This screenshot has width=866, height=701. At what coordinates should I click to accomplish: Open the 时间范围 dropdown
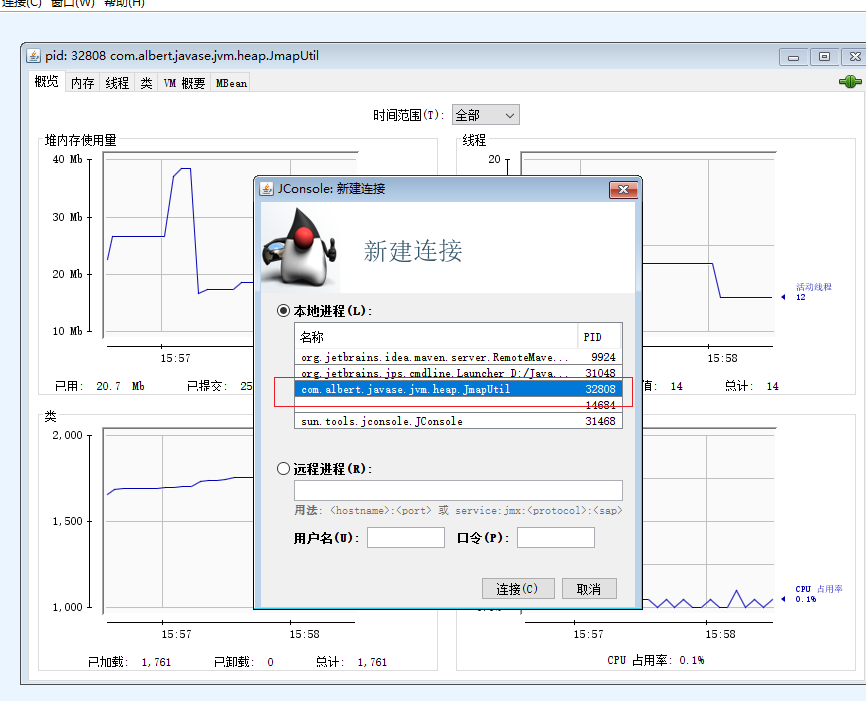click(485, 115)
